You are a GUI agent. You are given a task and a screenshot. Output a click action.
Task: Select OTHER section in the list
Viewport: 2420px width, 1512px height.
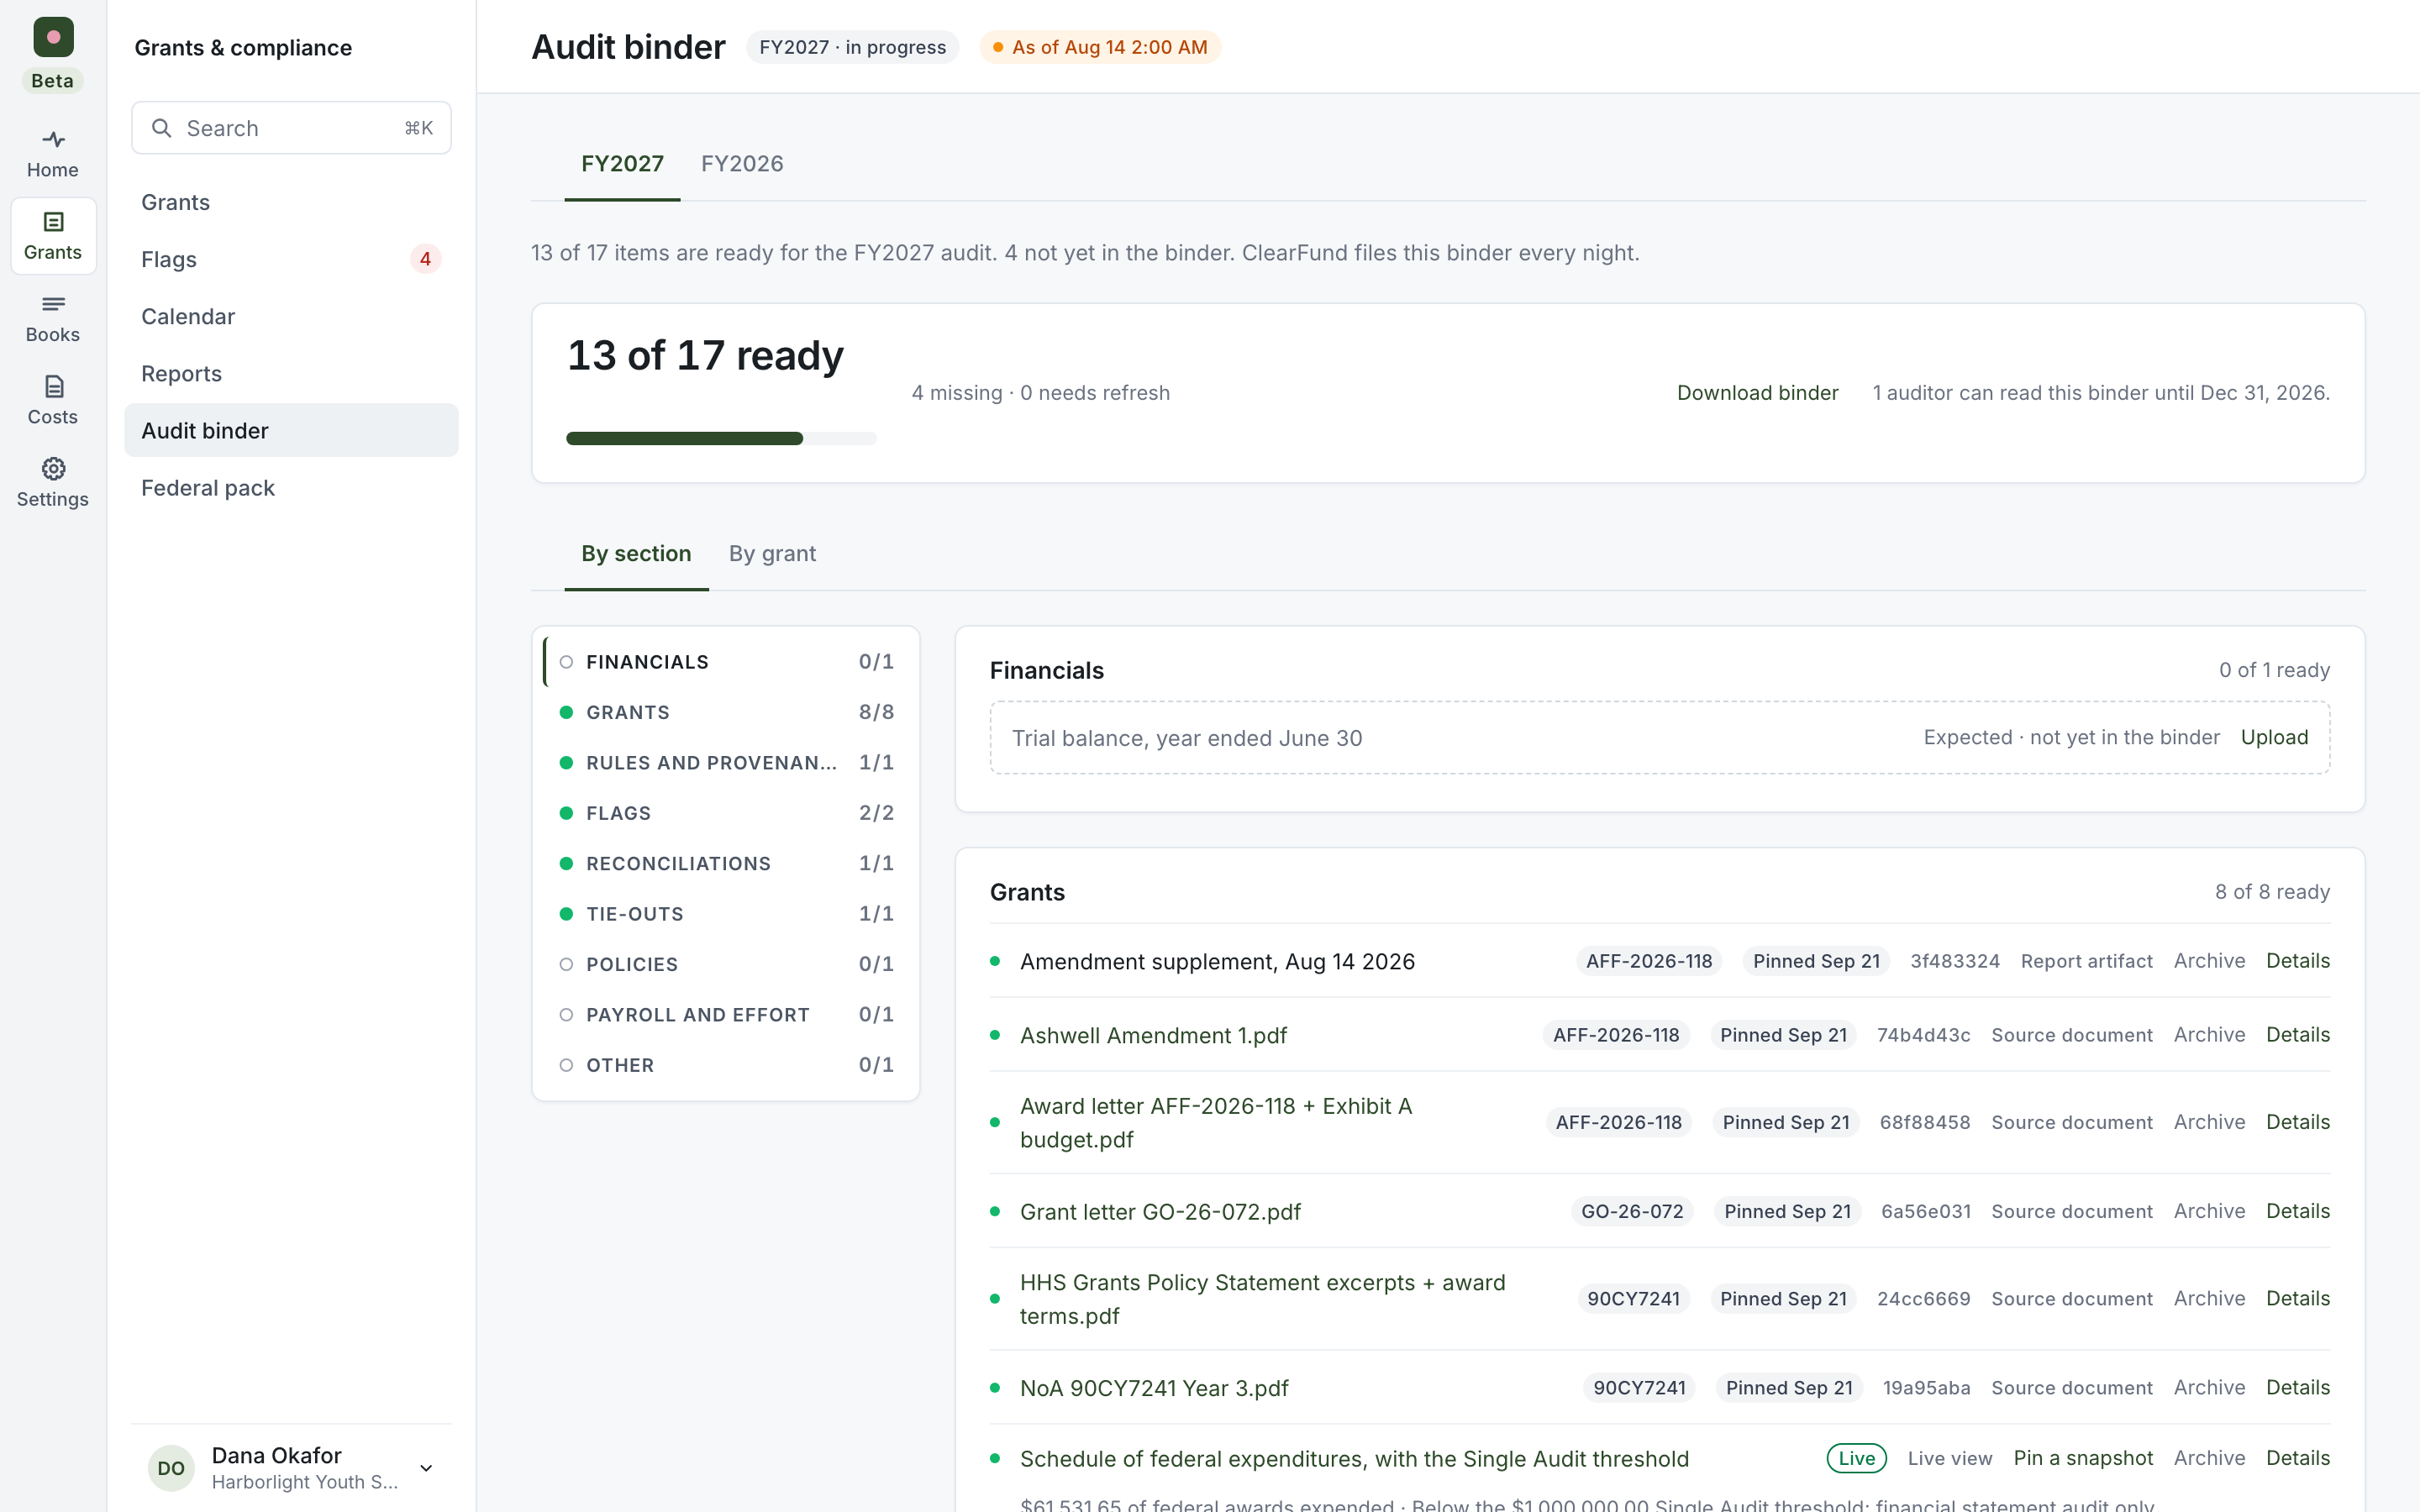tap(726, 1065)
